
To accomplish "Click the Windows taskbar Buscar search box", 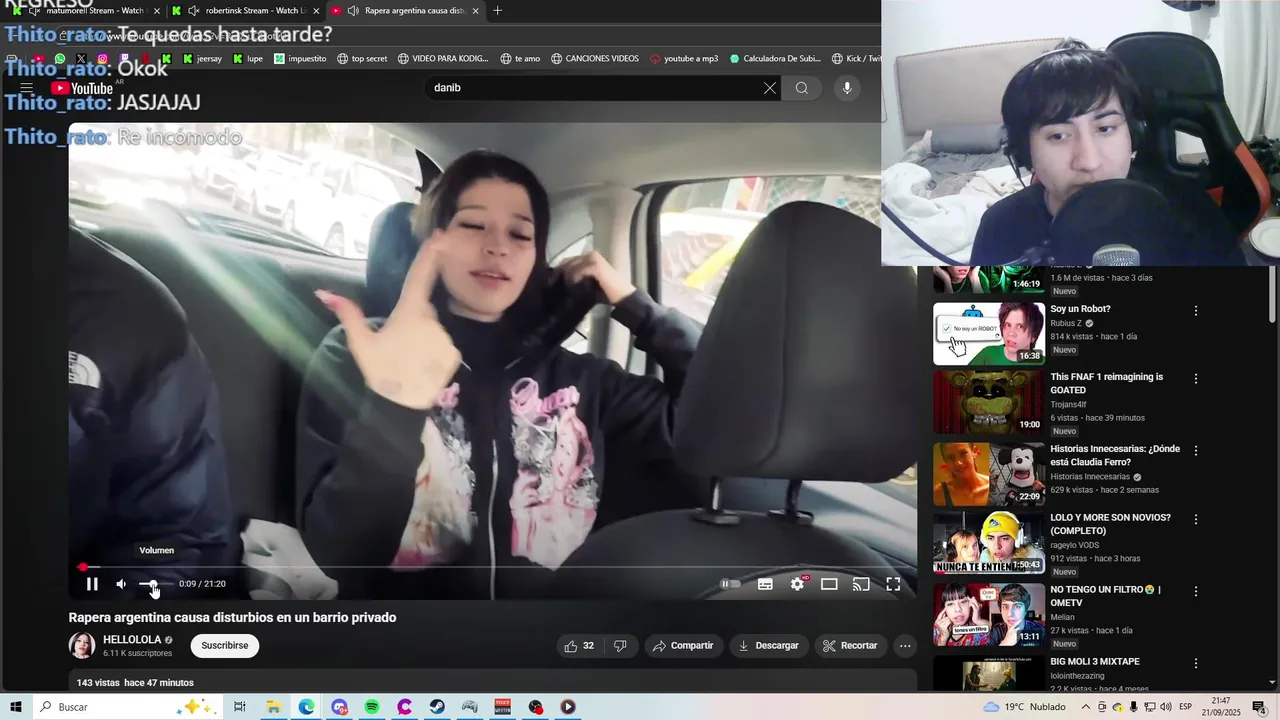I will (x=128, y=707).
